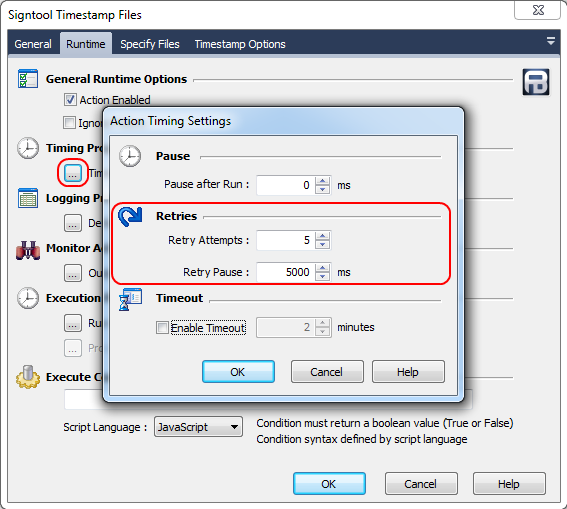Open the Logging properties ellipsis button
567x509 pixels.
(x=73, y=223)
